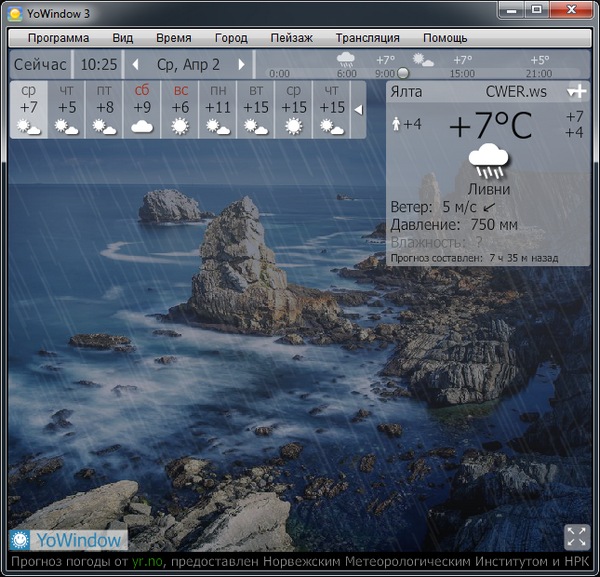
Task: Click the Ливни rain cloud icon
Action: point(489,159)
